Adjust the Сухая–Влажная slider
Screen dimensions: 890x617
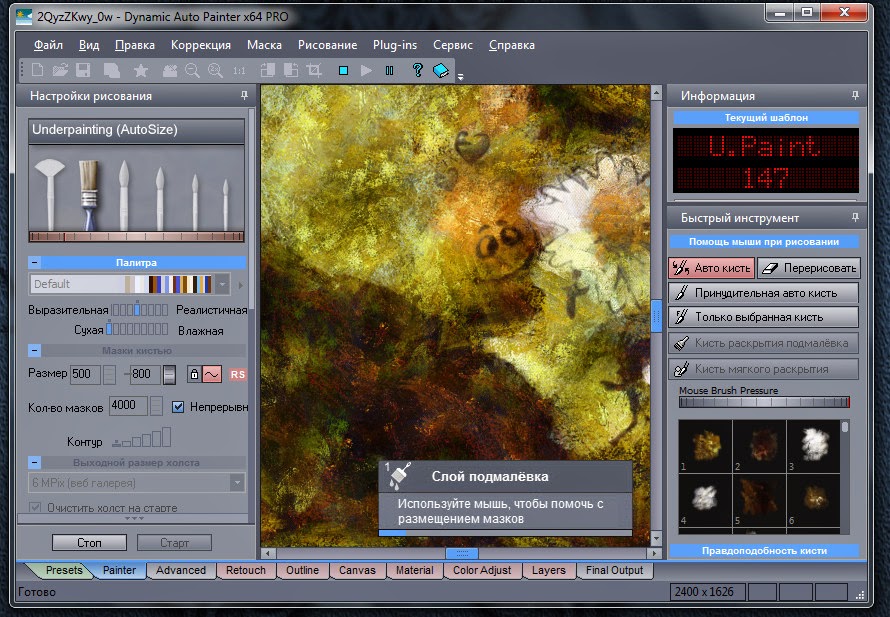click(137, 329)
